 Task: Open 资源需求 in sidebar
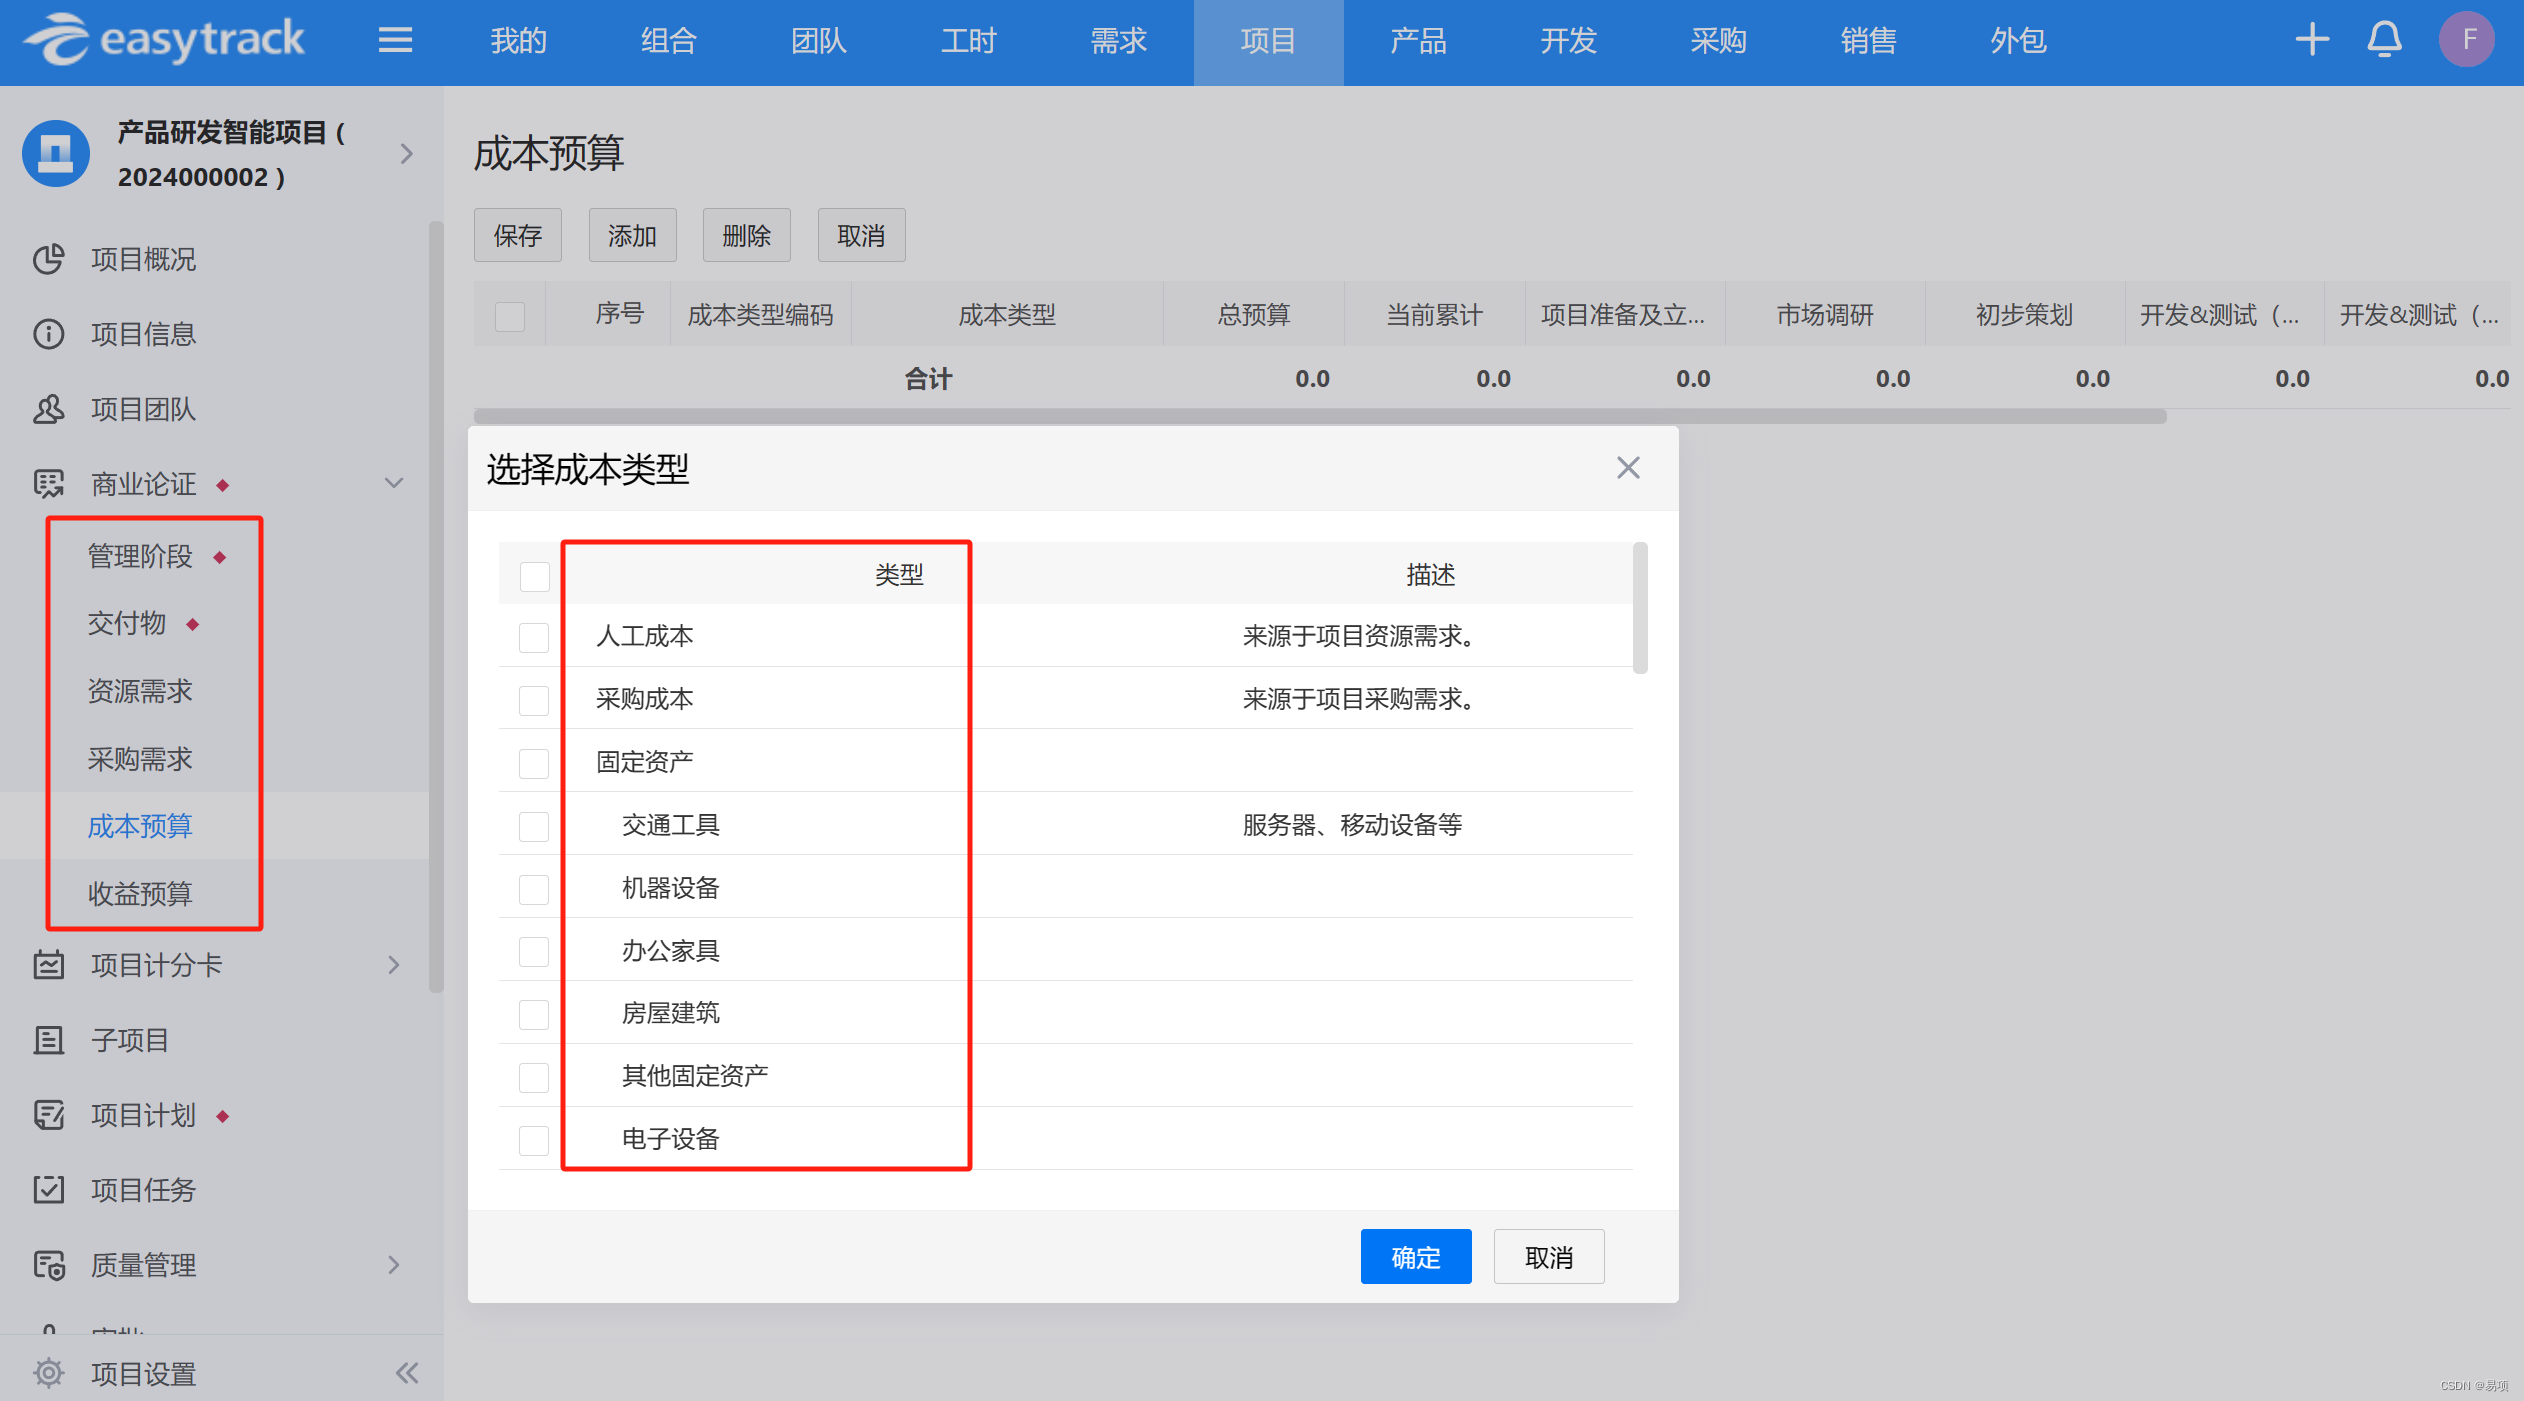pos(140,691)
